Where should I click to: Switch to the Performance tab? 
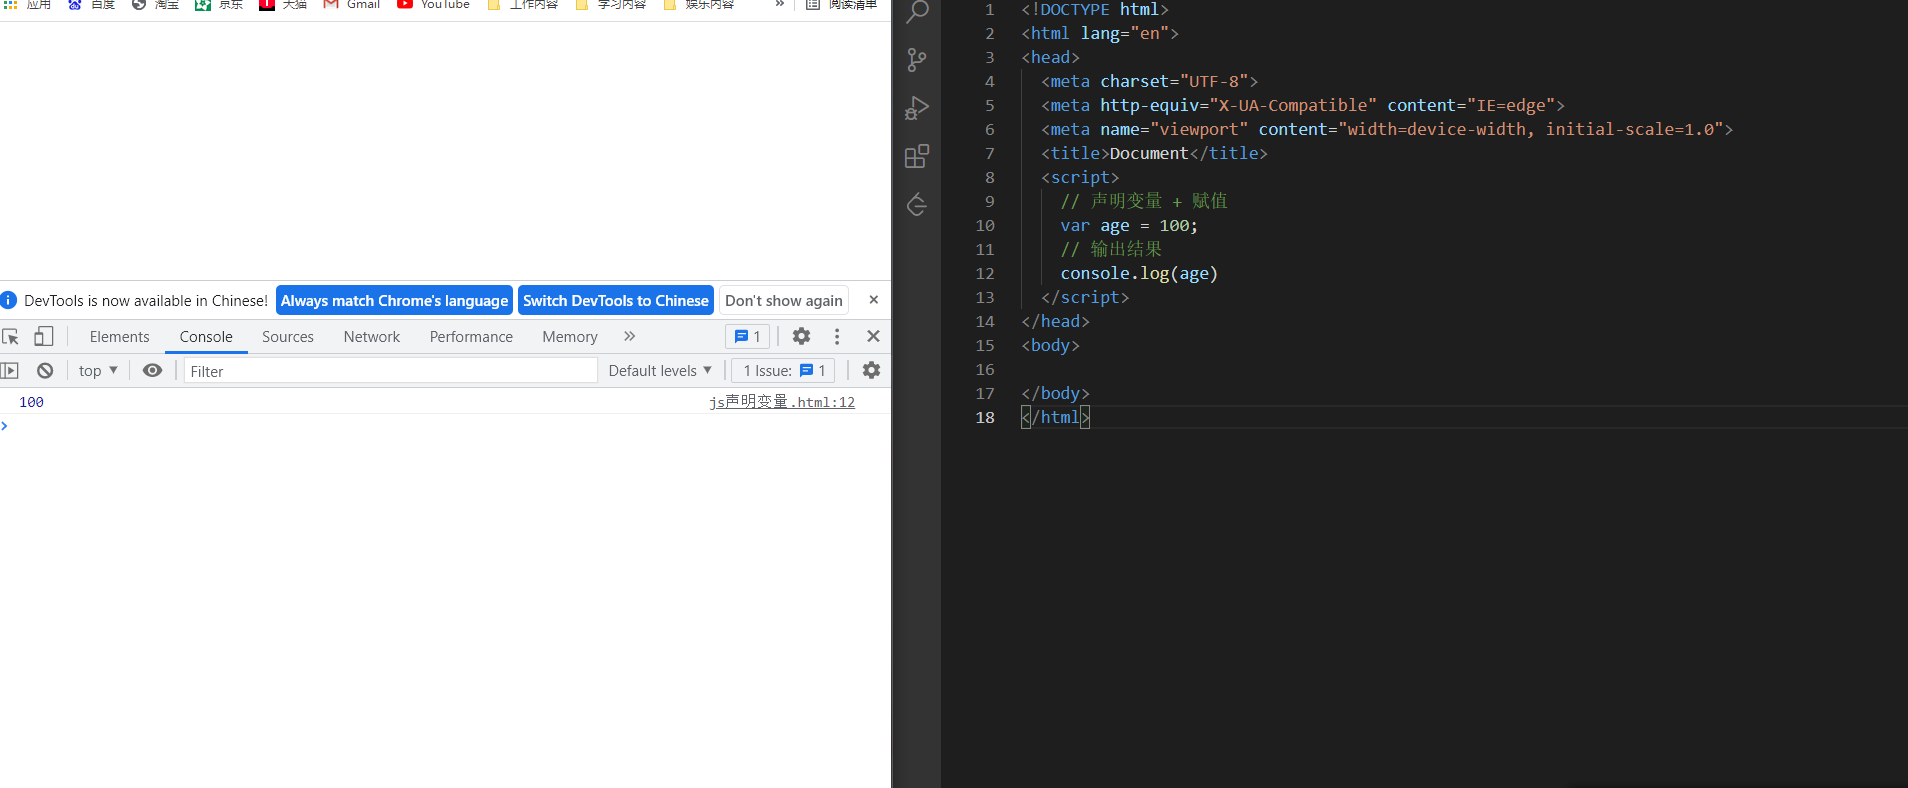471,337
